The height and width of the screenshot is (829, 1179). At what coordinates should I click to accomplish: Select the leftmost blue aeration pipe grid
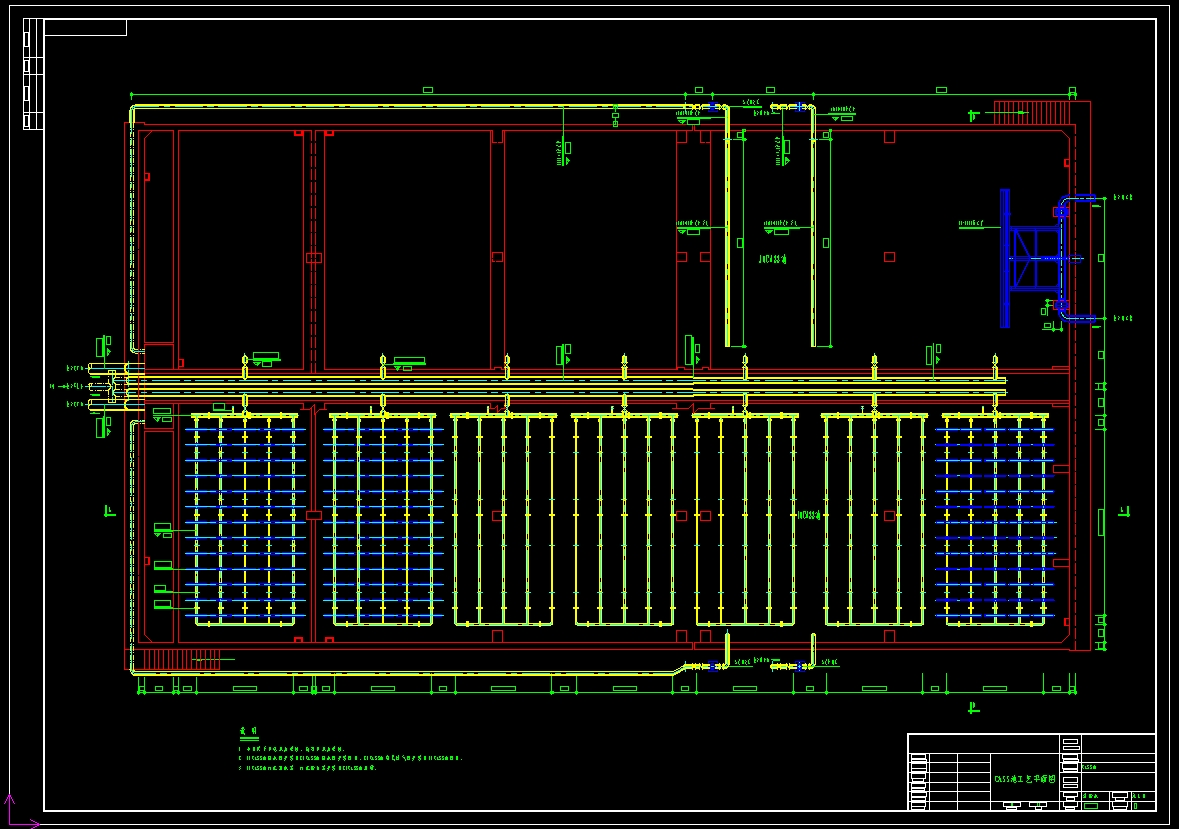tap(245, 520)
